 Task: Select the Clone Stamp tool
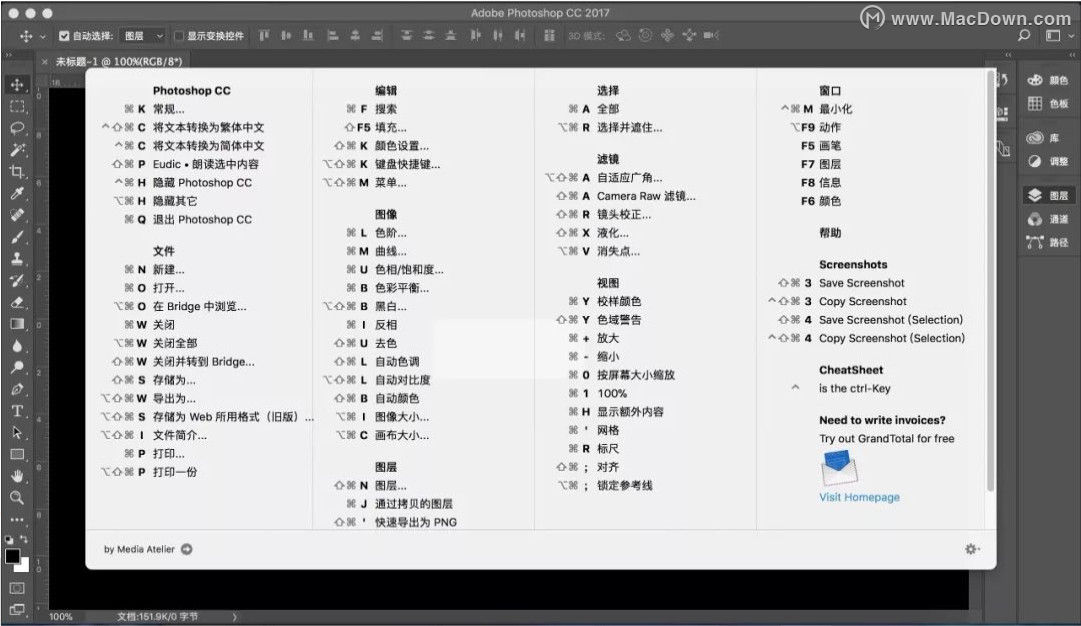17,259
